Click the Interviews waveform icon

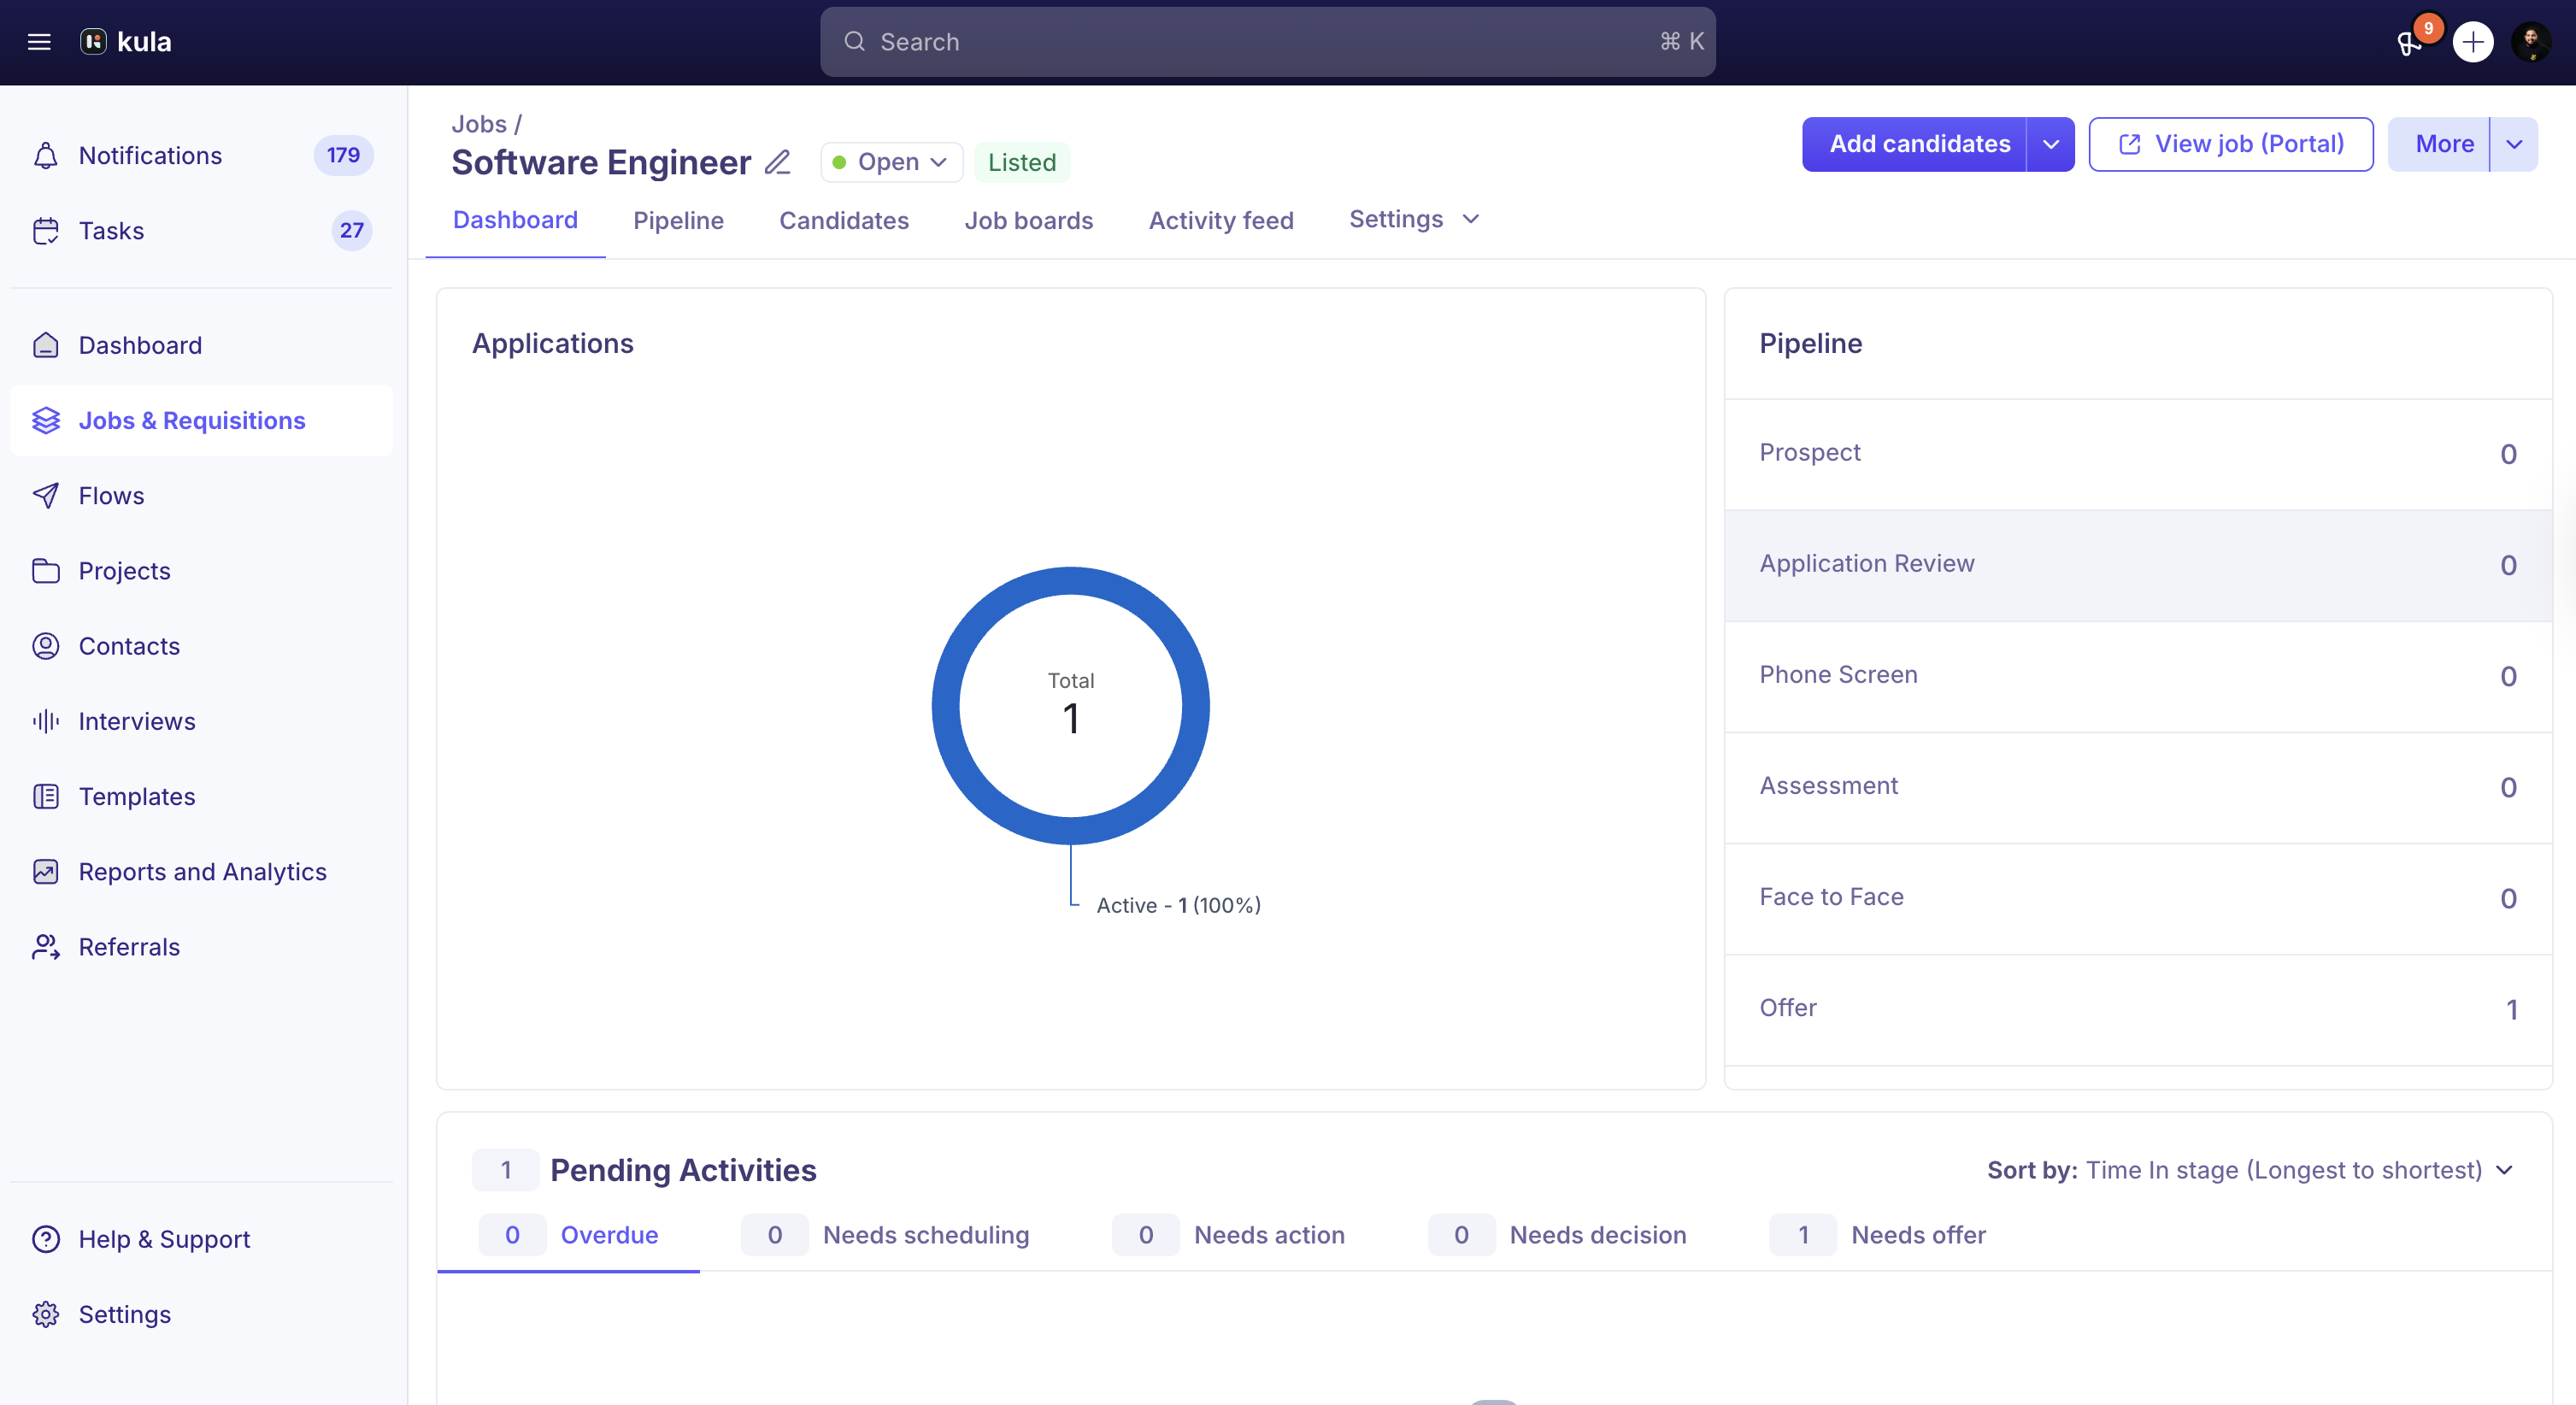pos(46,721)
